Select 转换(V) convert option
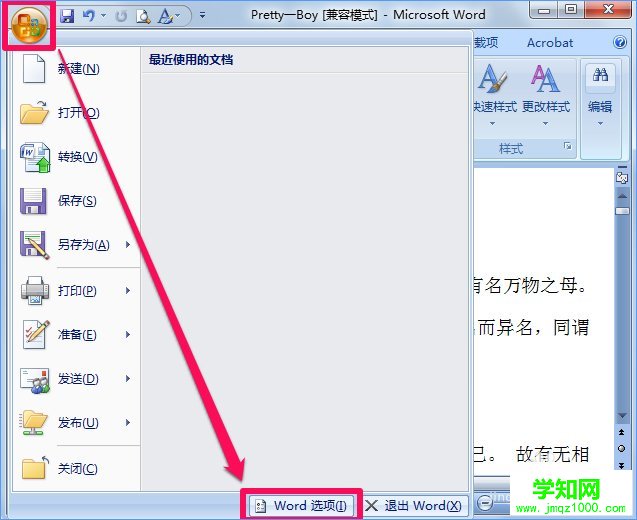The width and height of the screenshot is (637, 520). pos(77,156)
